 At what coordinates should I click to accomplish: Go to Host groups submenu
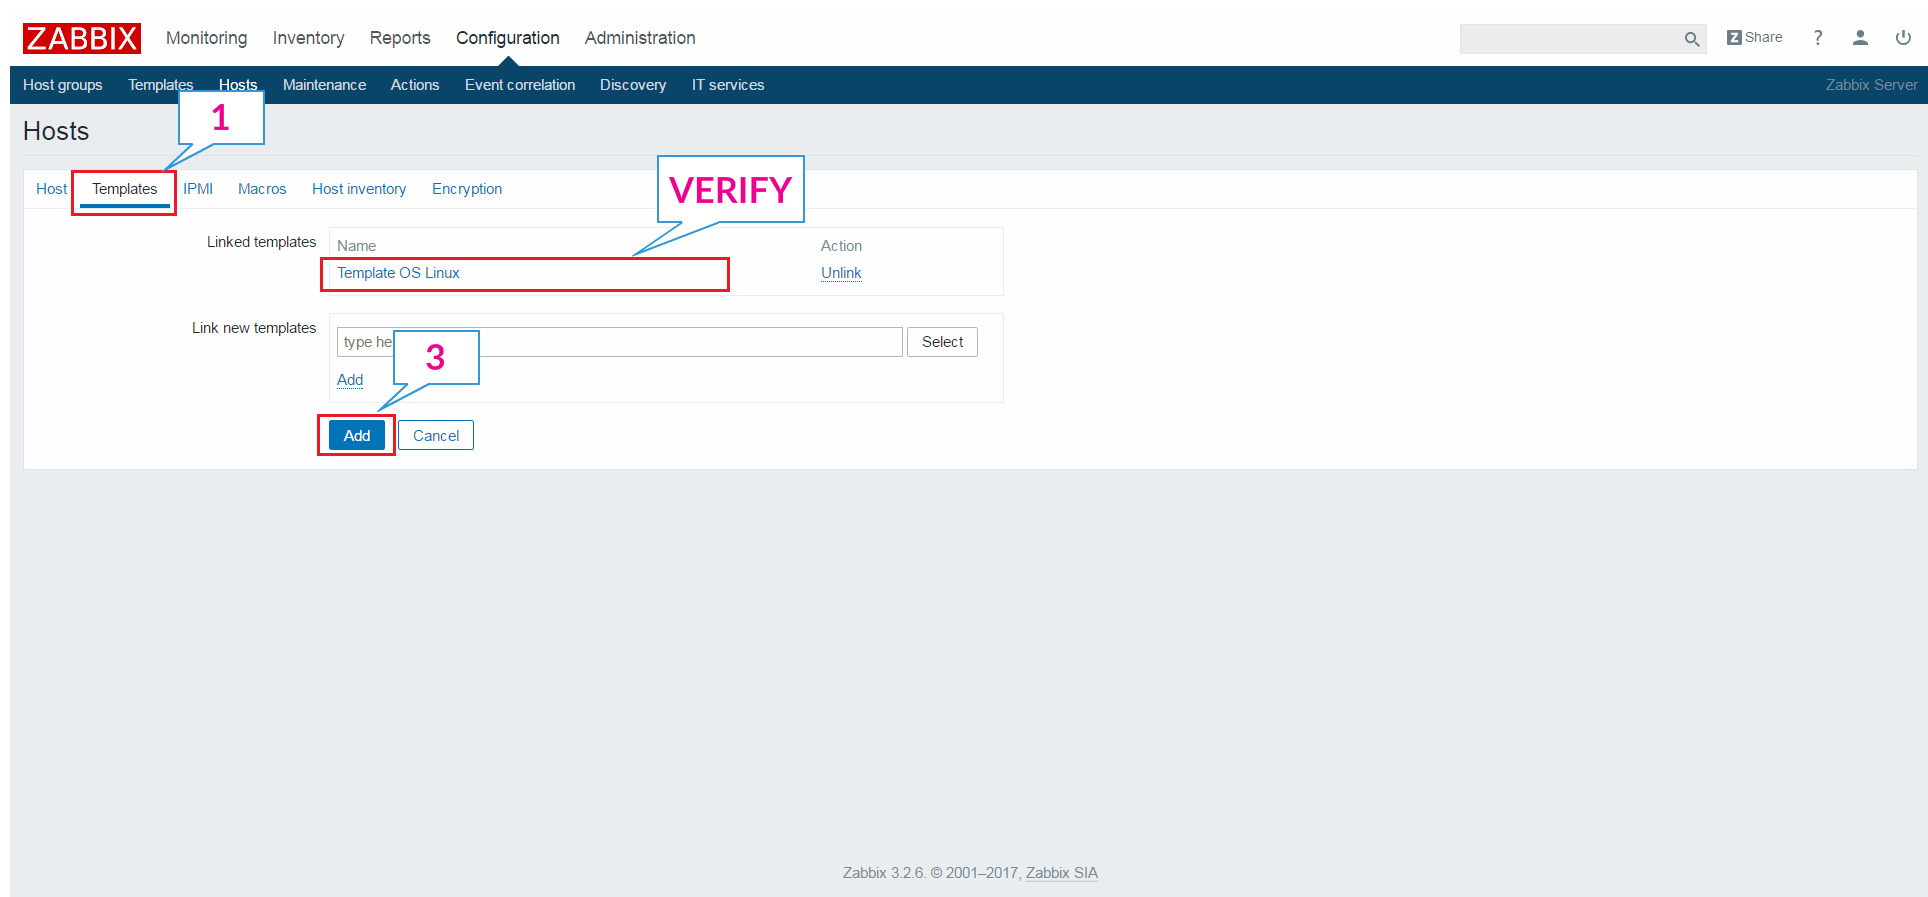point(63,85)
